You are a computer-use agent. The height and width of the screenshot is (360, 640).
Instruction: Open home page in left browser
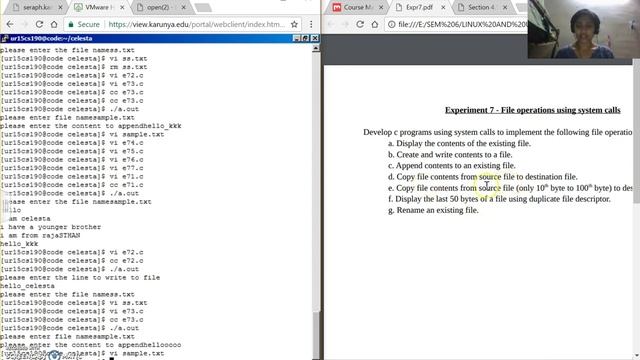click(54, 24)
